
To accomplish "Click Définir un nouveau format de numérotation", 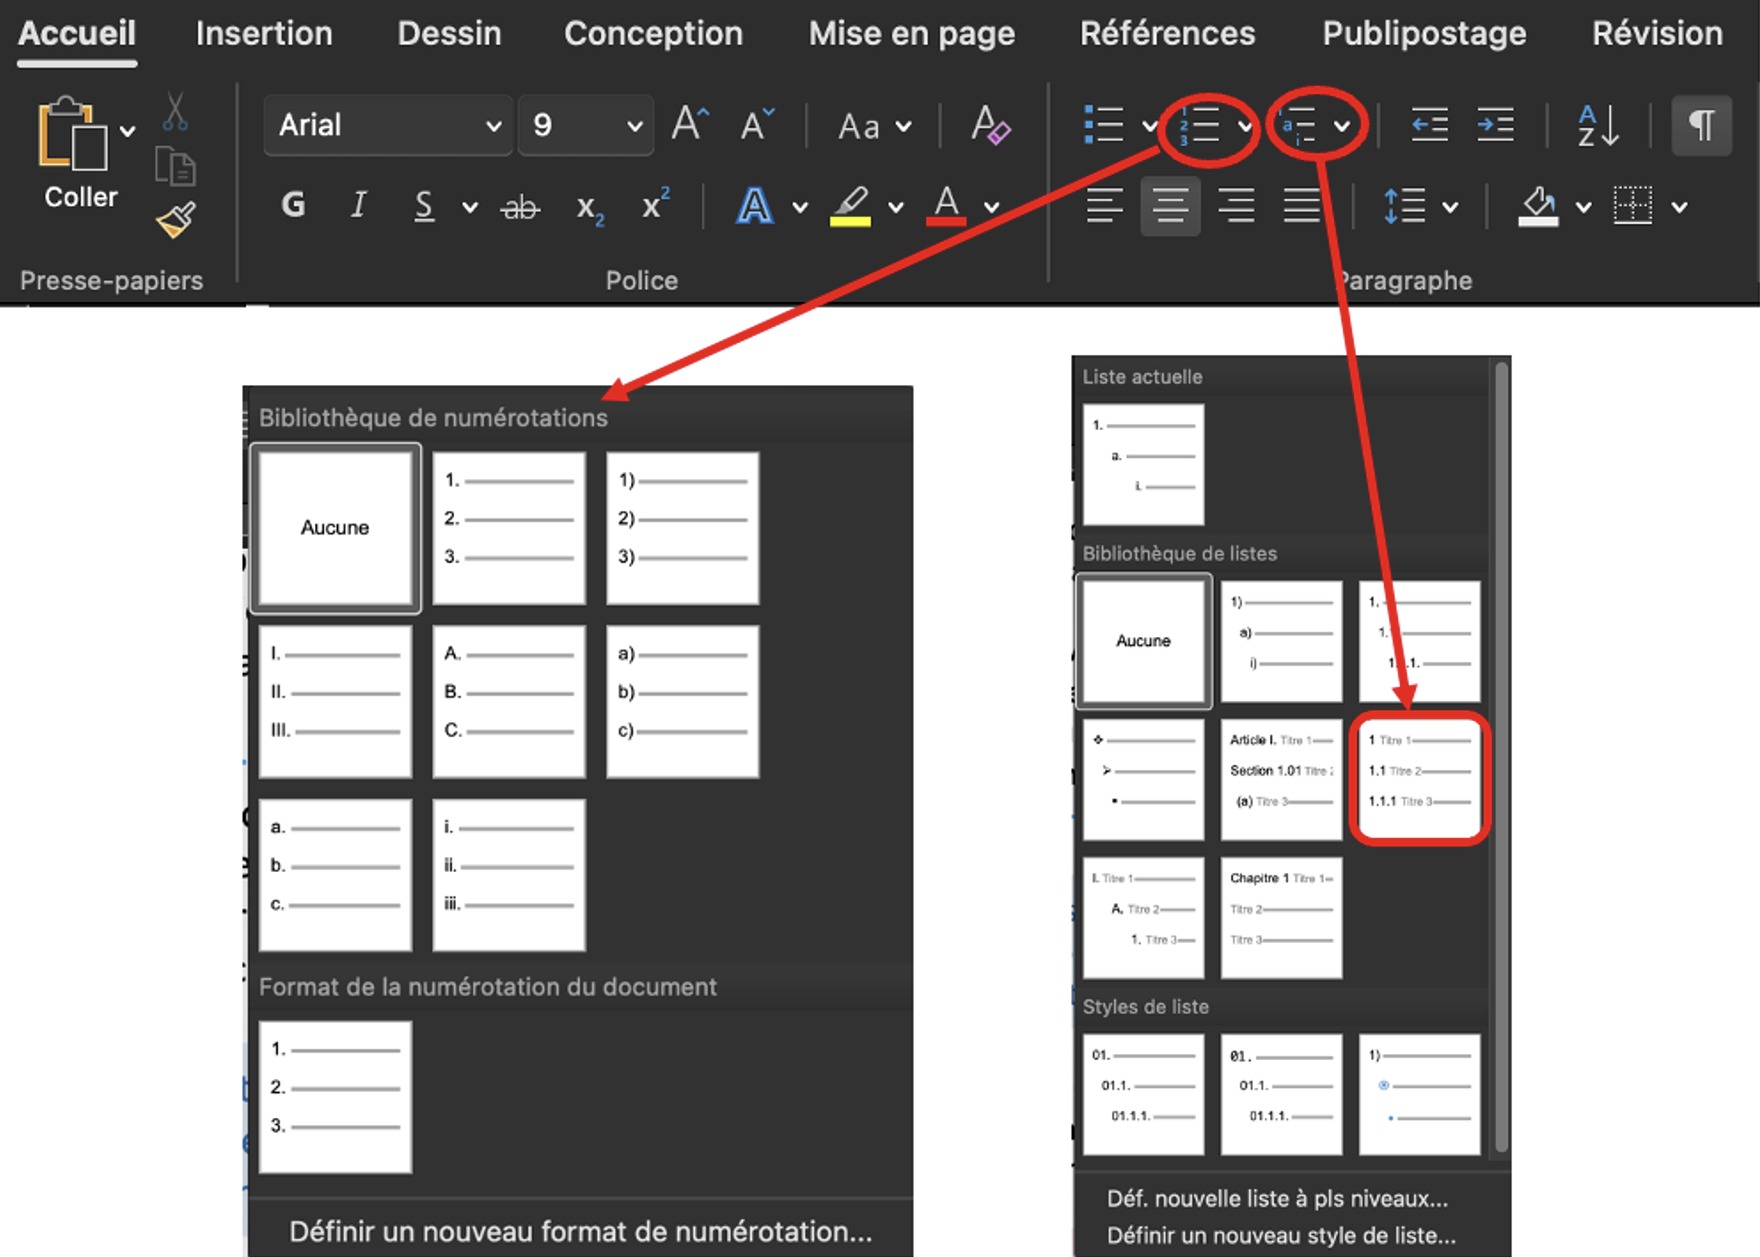I will [x=580, y=1231].
